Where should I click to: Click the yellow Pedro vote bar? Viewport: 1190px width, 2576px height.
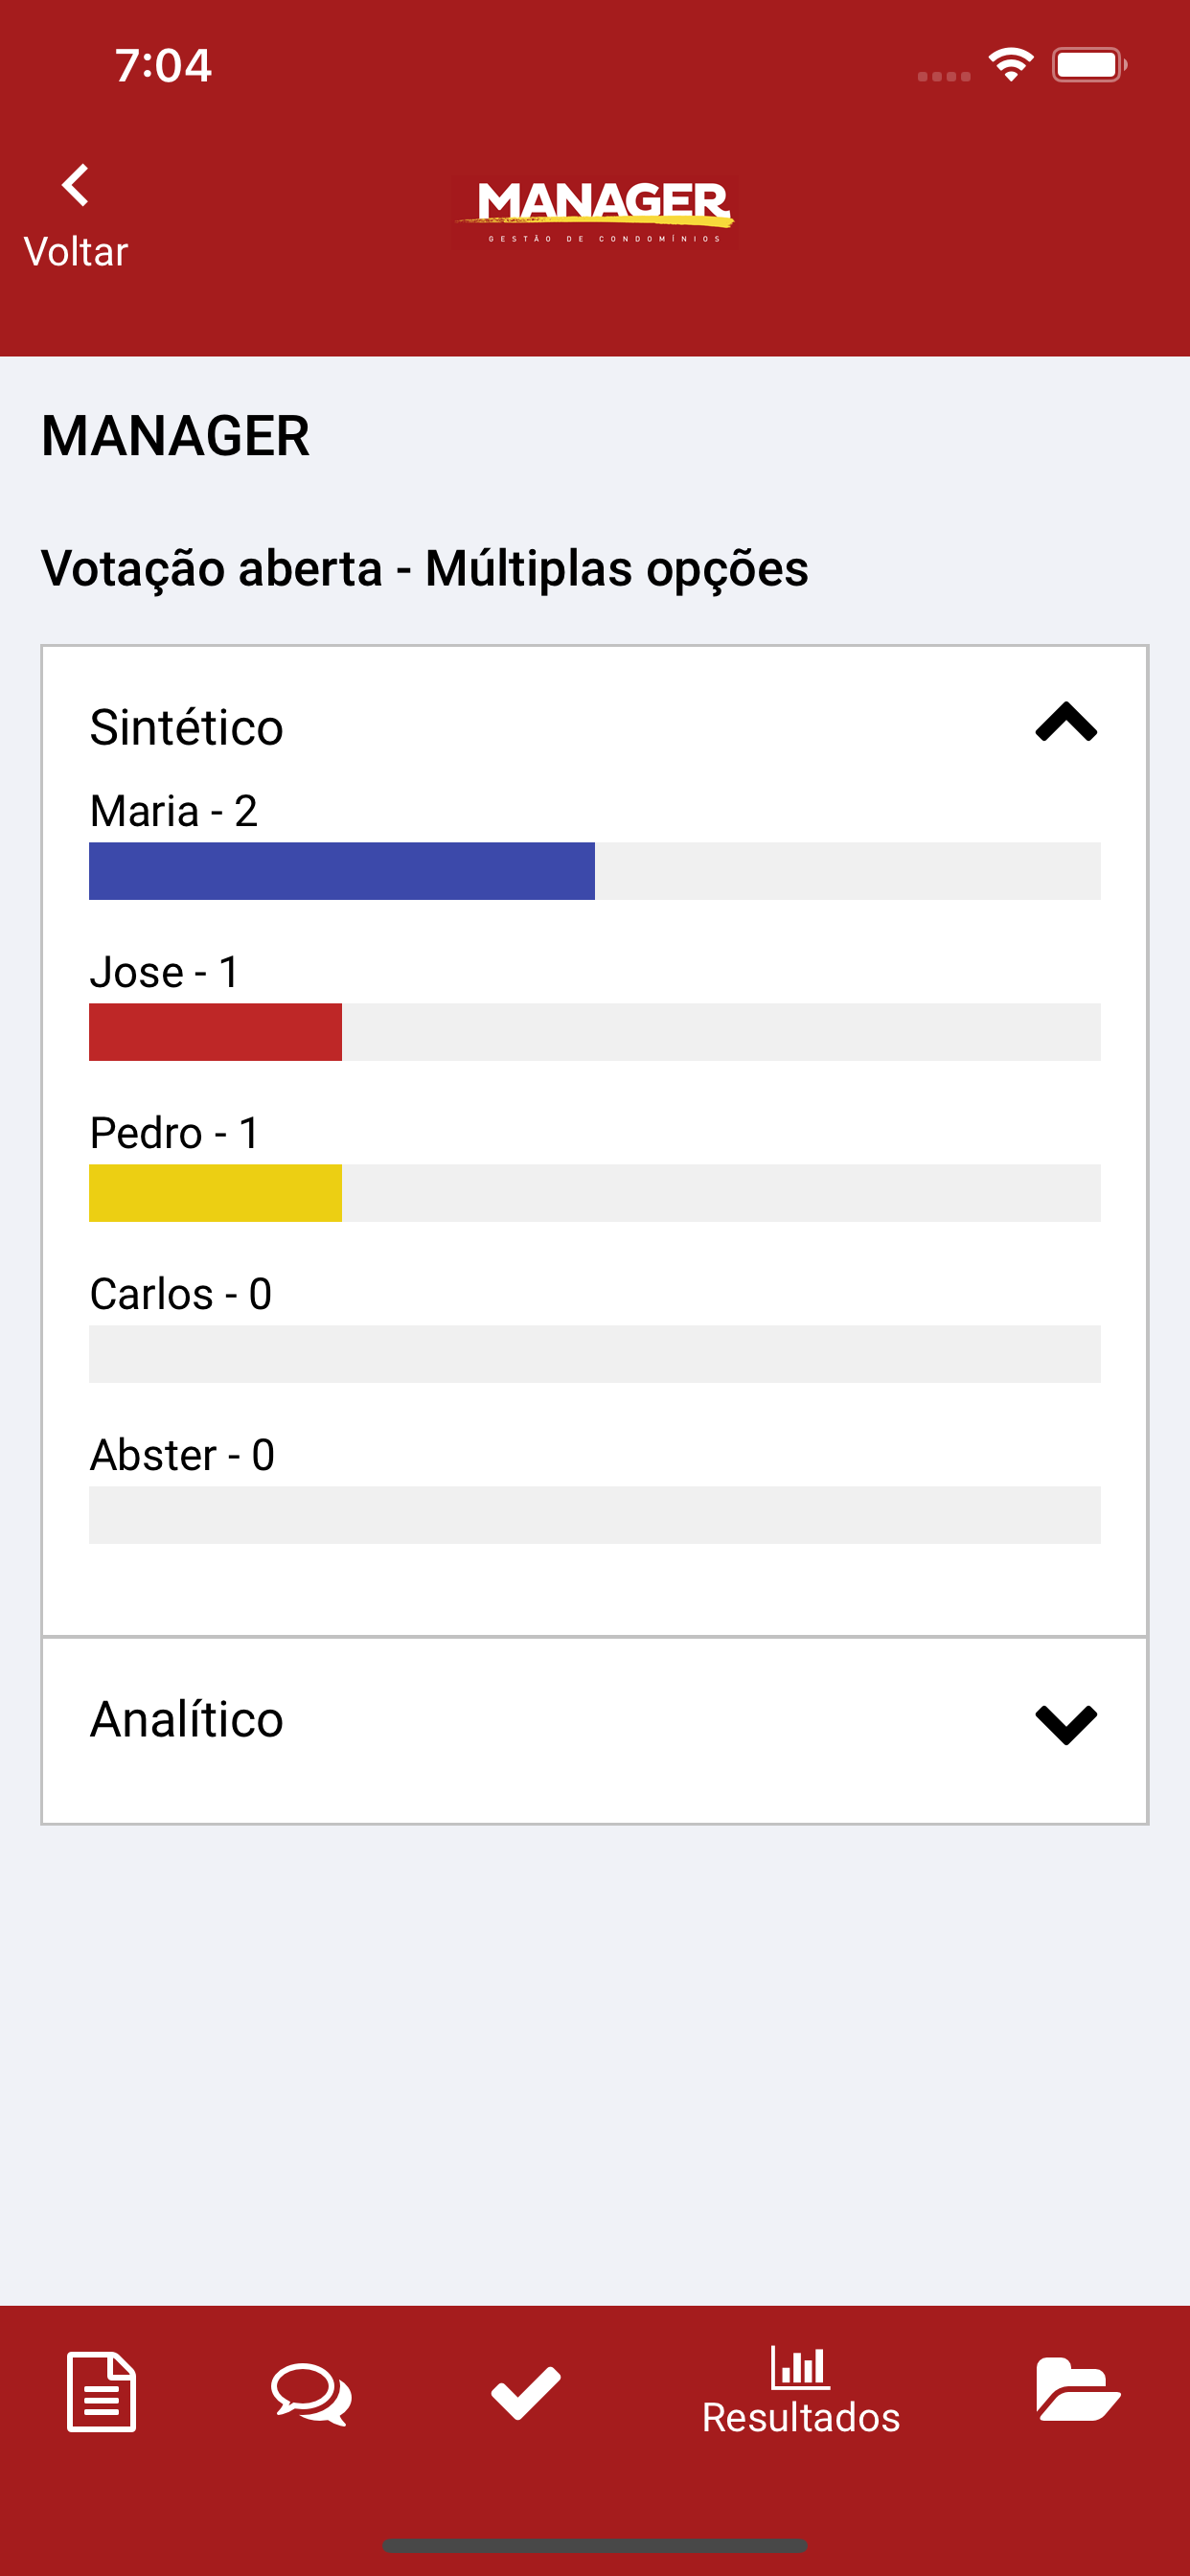[215, 1193]
